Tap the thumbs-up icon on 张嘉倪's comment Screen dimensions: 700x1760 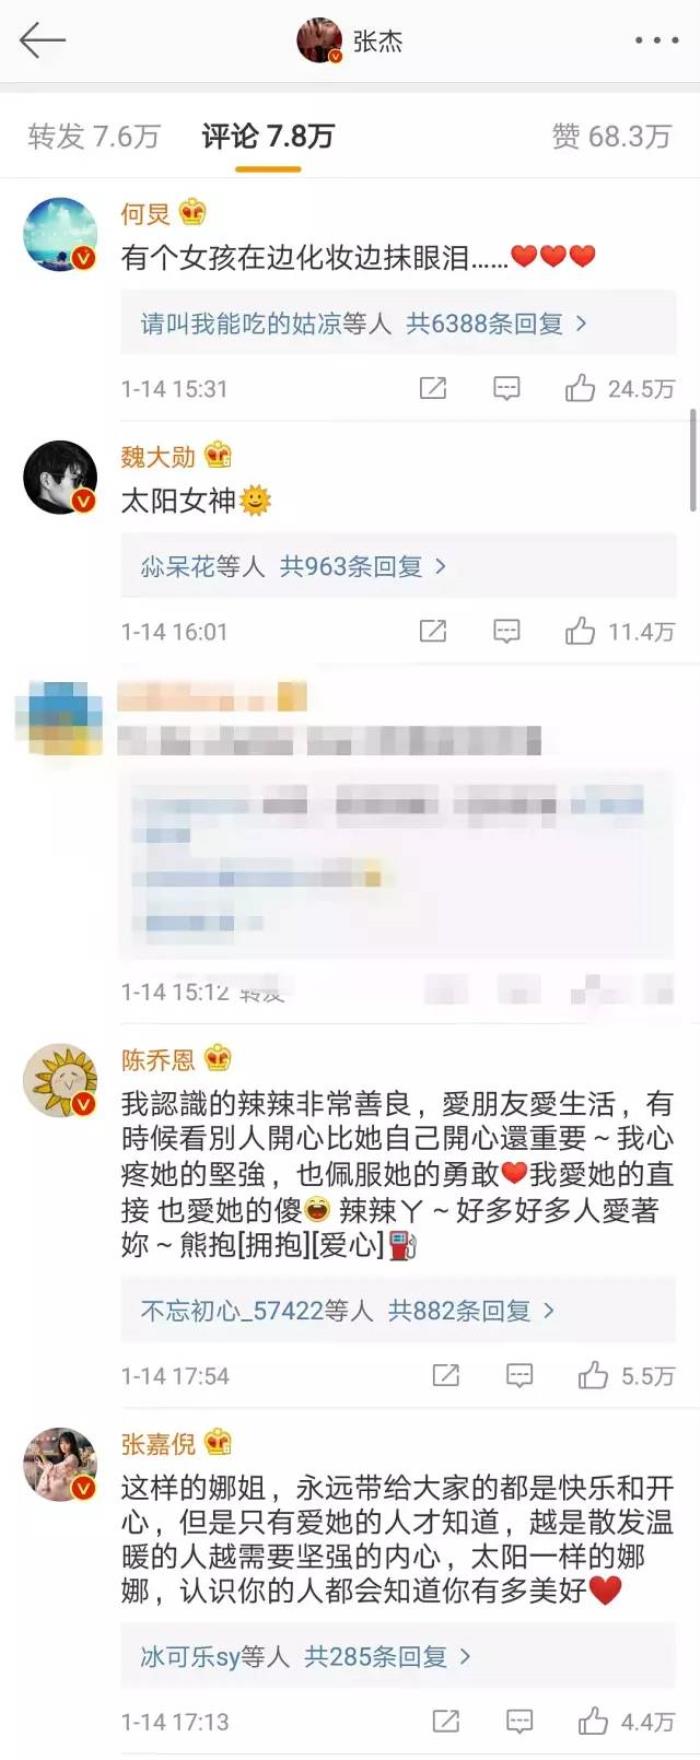click(x=592, y=1721)
